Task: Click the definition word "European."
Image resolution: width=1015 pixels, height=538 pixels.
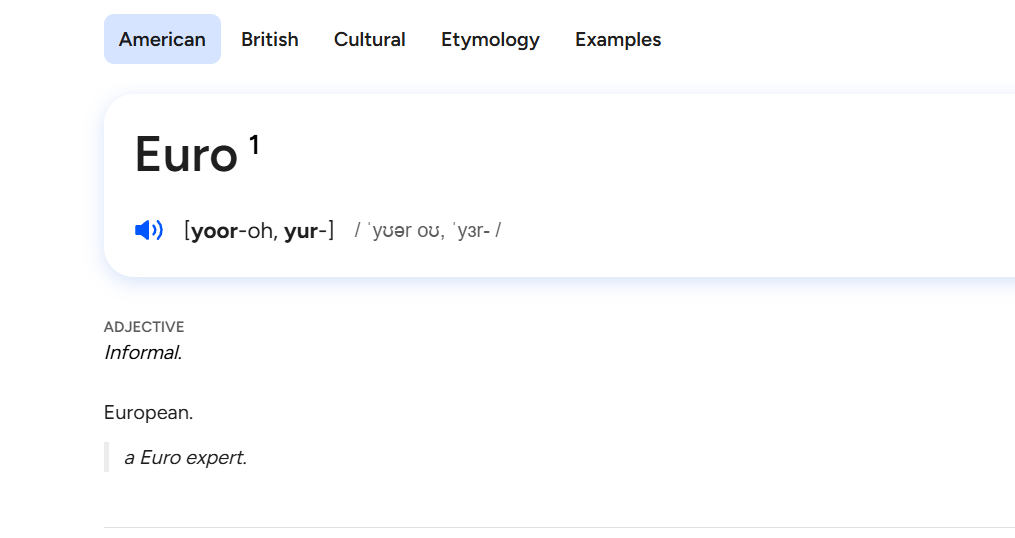Action: pyautogui.click(x=148, y=412)
